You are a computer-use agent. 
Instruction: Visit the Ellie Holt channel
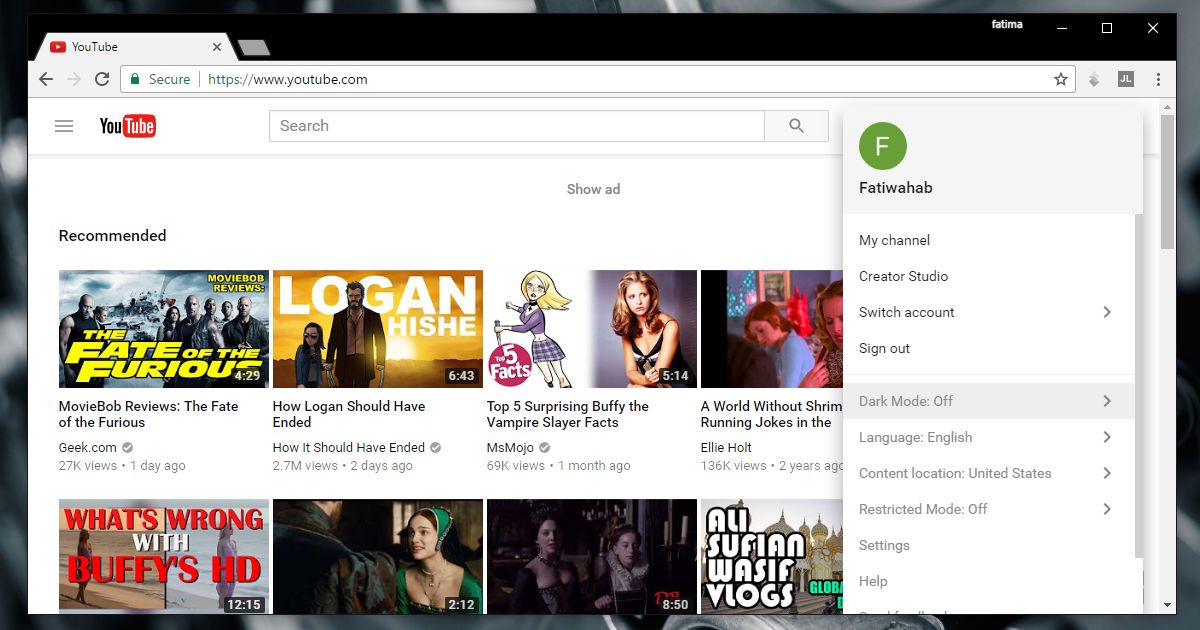726,448
